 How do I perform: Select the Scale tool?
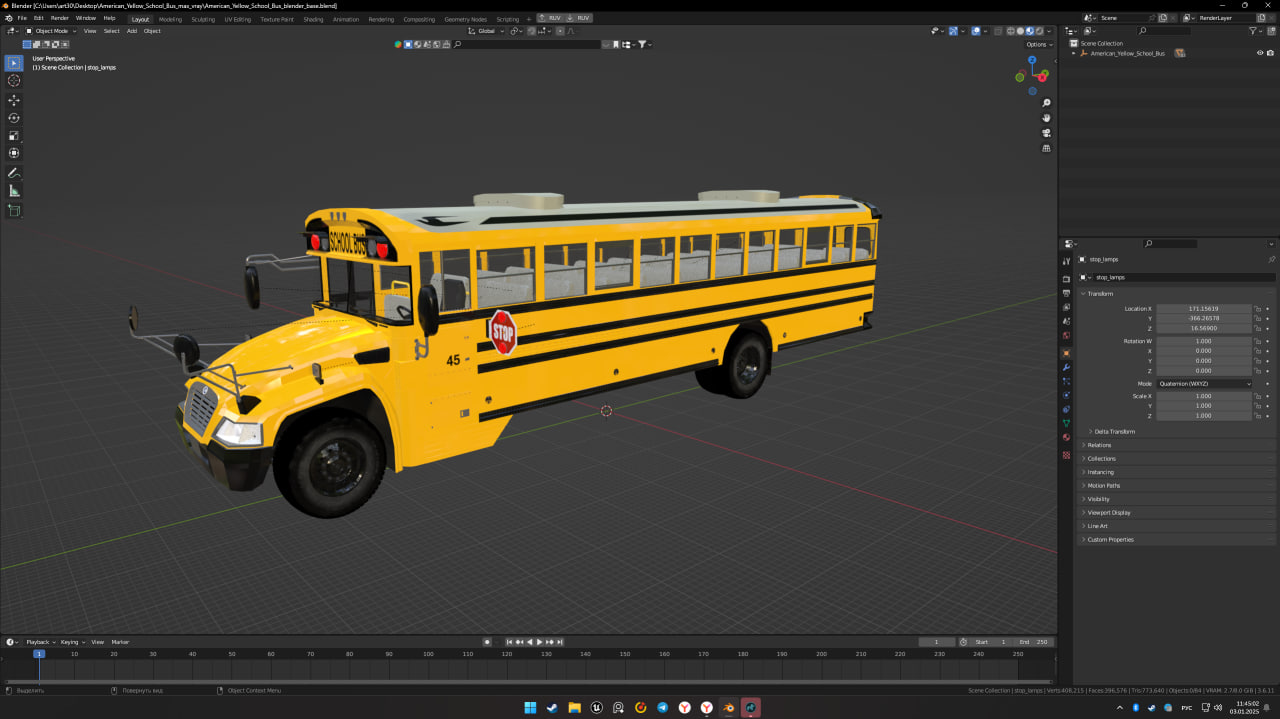(14, 135)
